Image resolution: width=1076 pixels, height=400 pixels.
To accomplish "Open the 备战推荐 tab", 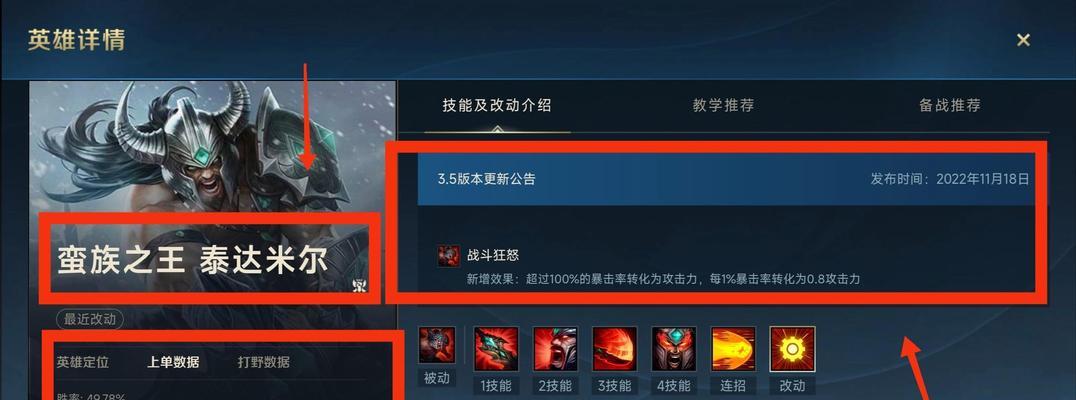I will pos(950,106).
